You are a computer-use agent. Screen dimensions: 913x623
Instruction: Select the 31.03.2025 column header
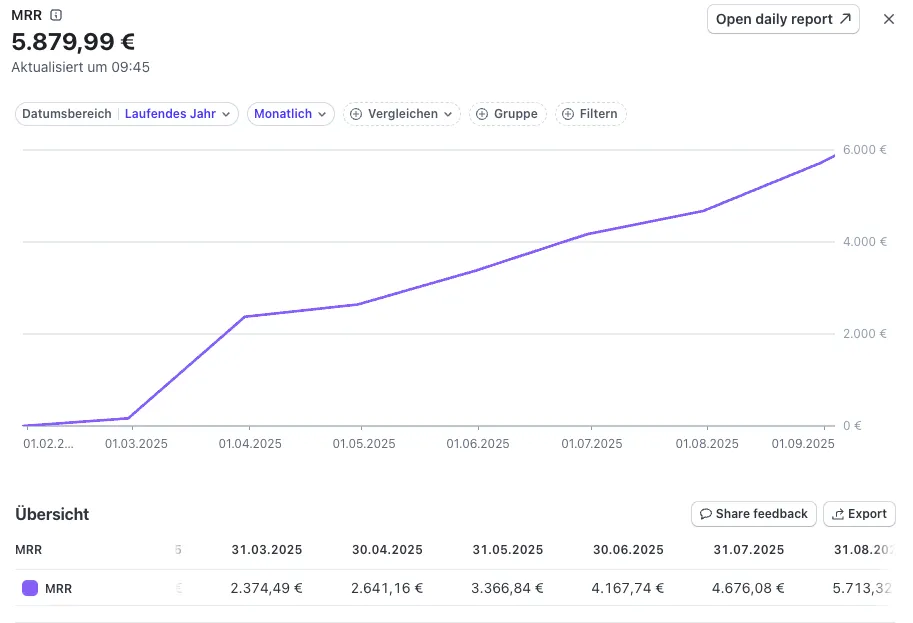(266, 550)
